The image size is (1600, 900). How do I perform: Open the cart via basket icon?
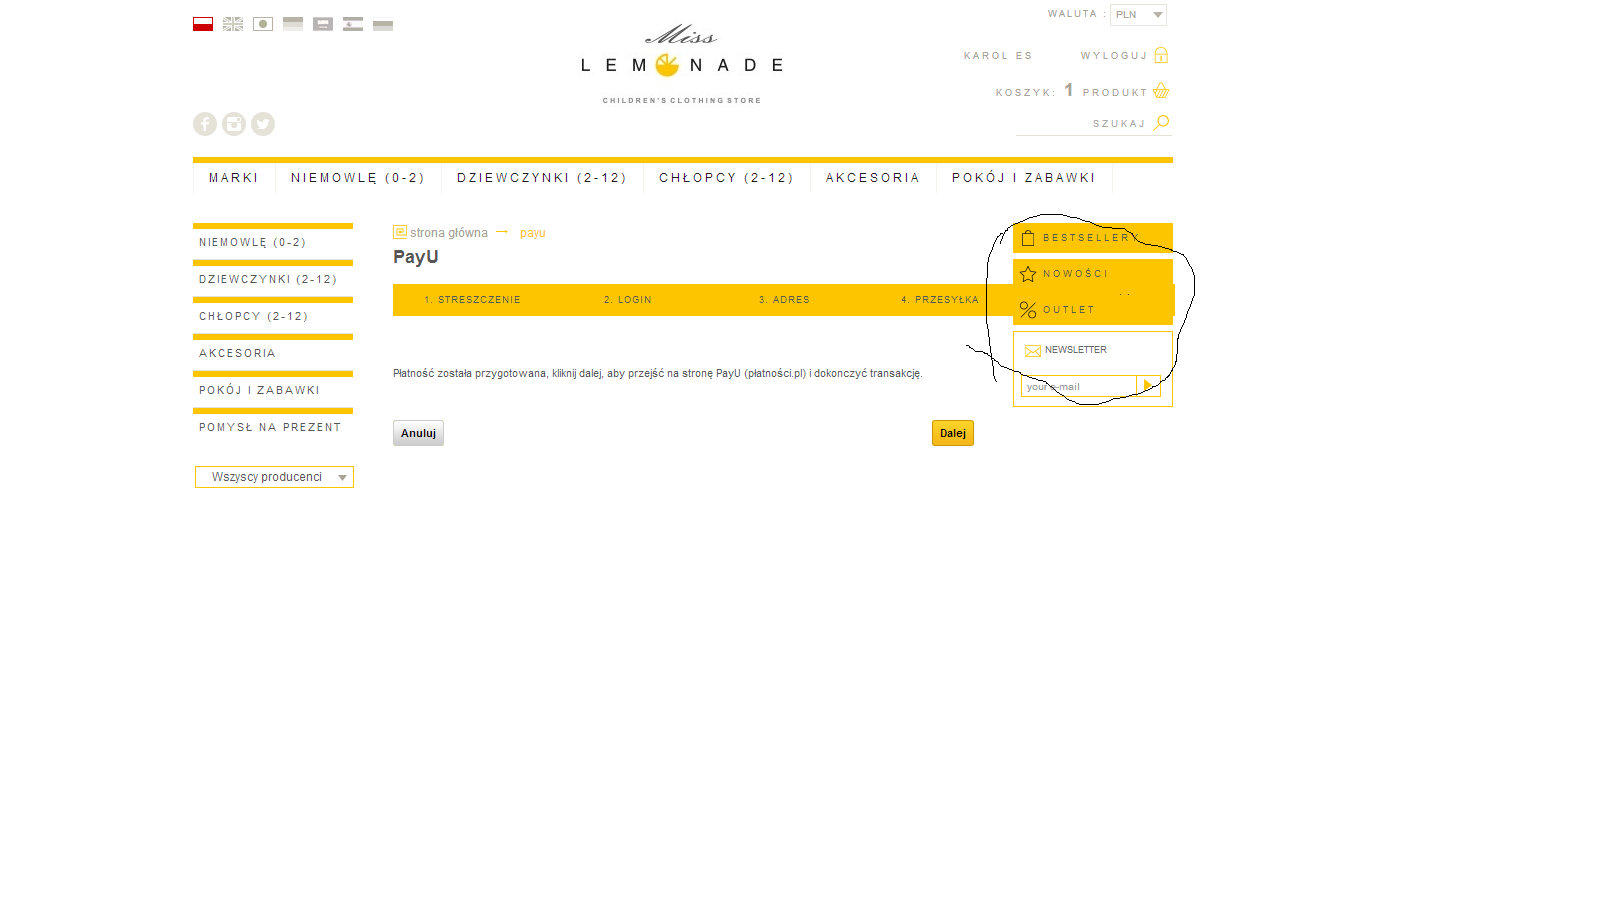[x=1161, y=91]
